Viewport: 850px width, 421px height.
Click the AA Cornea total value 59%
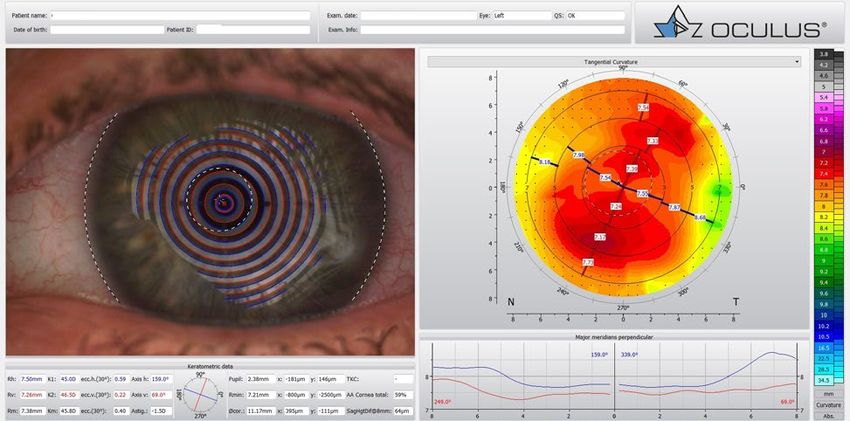pos(404,396)
